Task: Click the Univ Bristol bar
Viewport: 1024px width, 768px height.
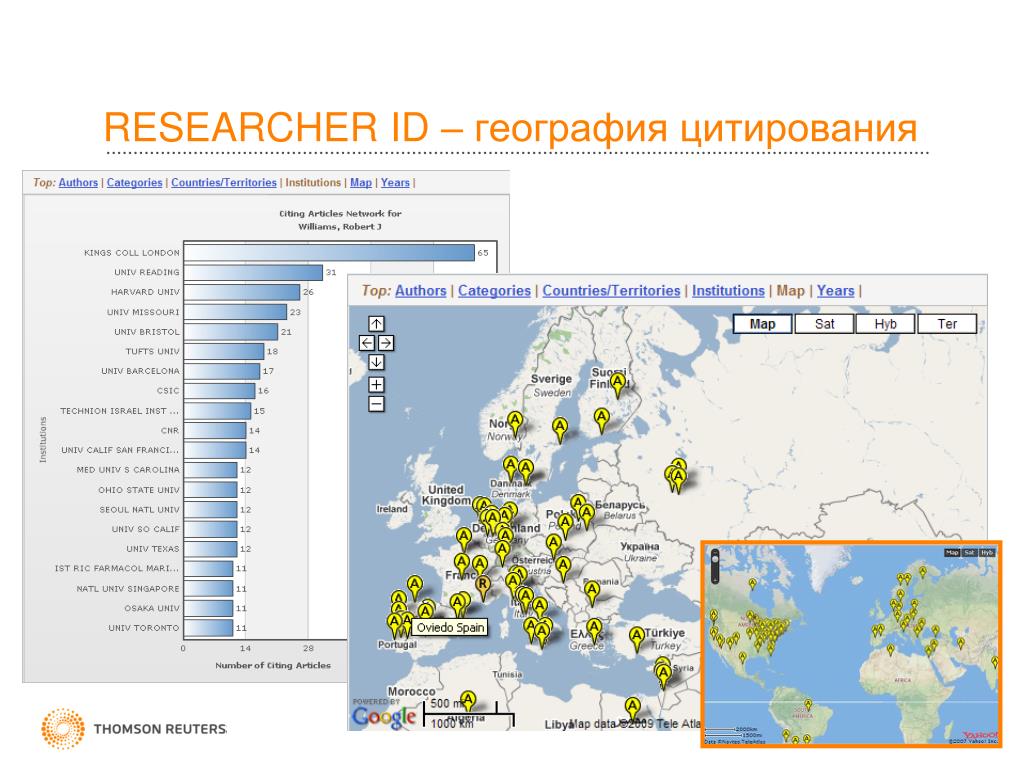Action: coord(231,332)
